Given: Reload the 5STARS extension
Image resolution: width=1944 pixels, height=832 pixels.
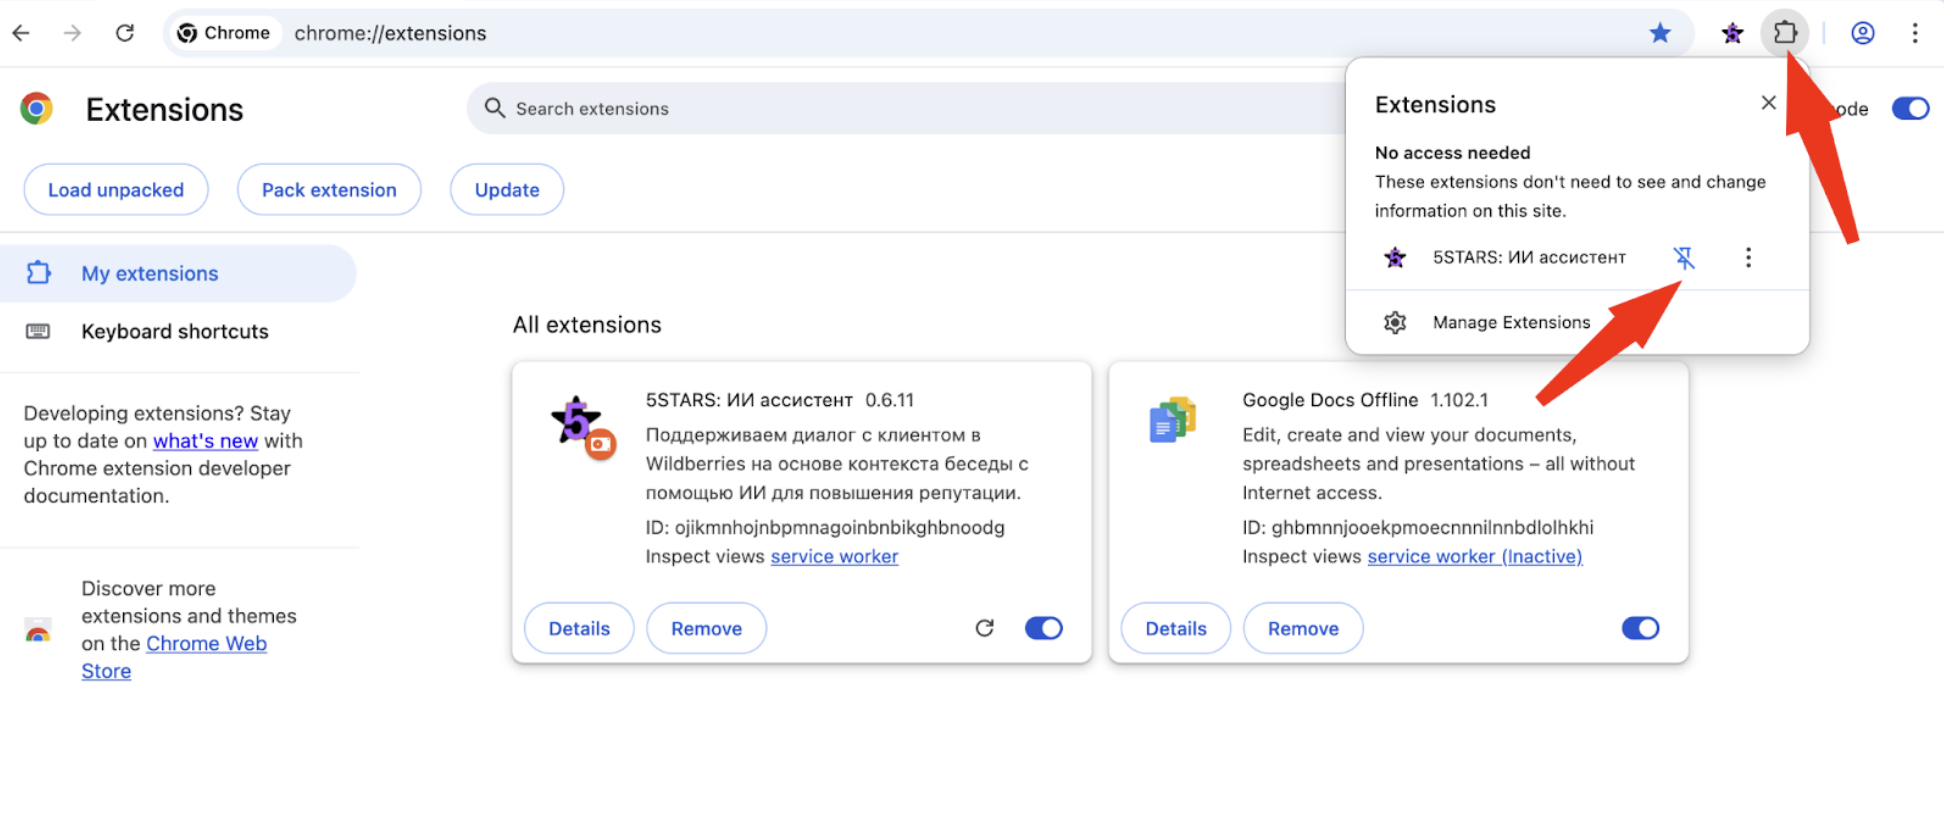Looking at the screenshot, I should point(984,628).
